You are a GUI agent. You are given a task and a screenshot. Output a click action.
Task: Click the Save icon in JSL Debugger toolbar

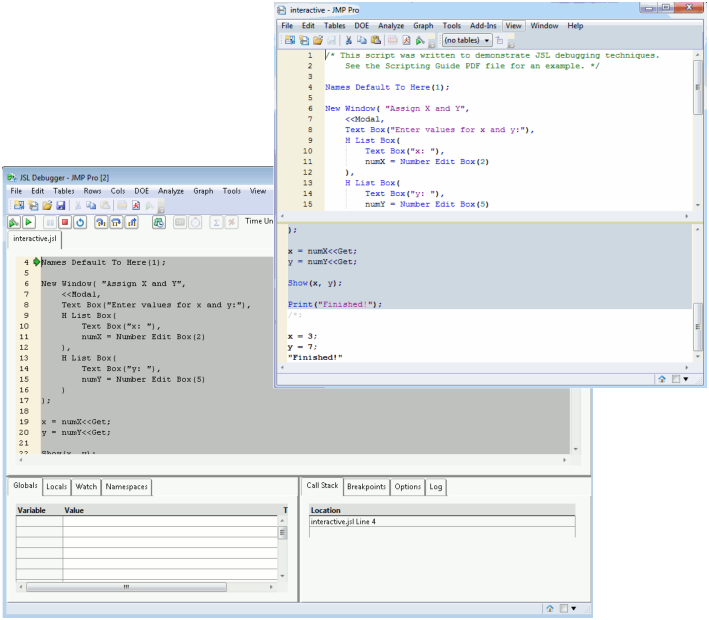(x=60, y=205)
